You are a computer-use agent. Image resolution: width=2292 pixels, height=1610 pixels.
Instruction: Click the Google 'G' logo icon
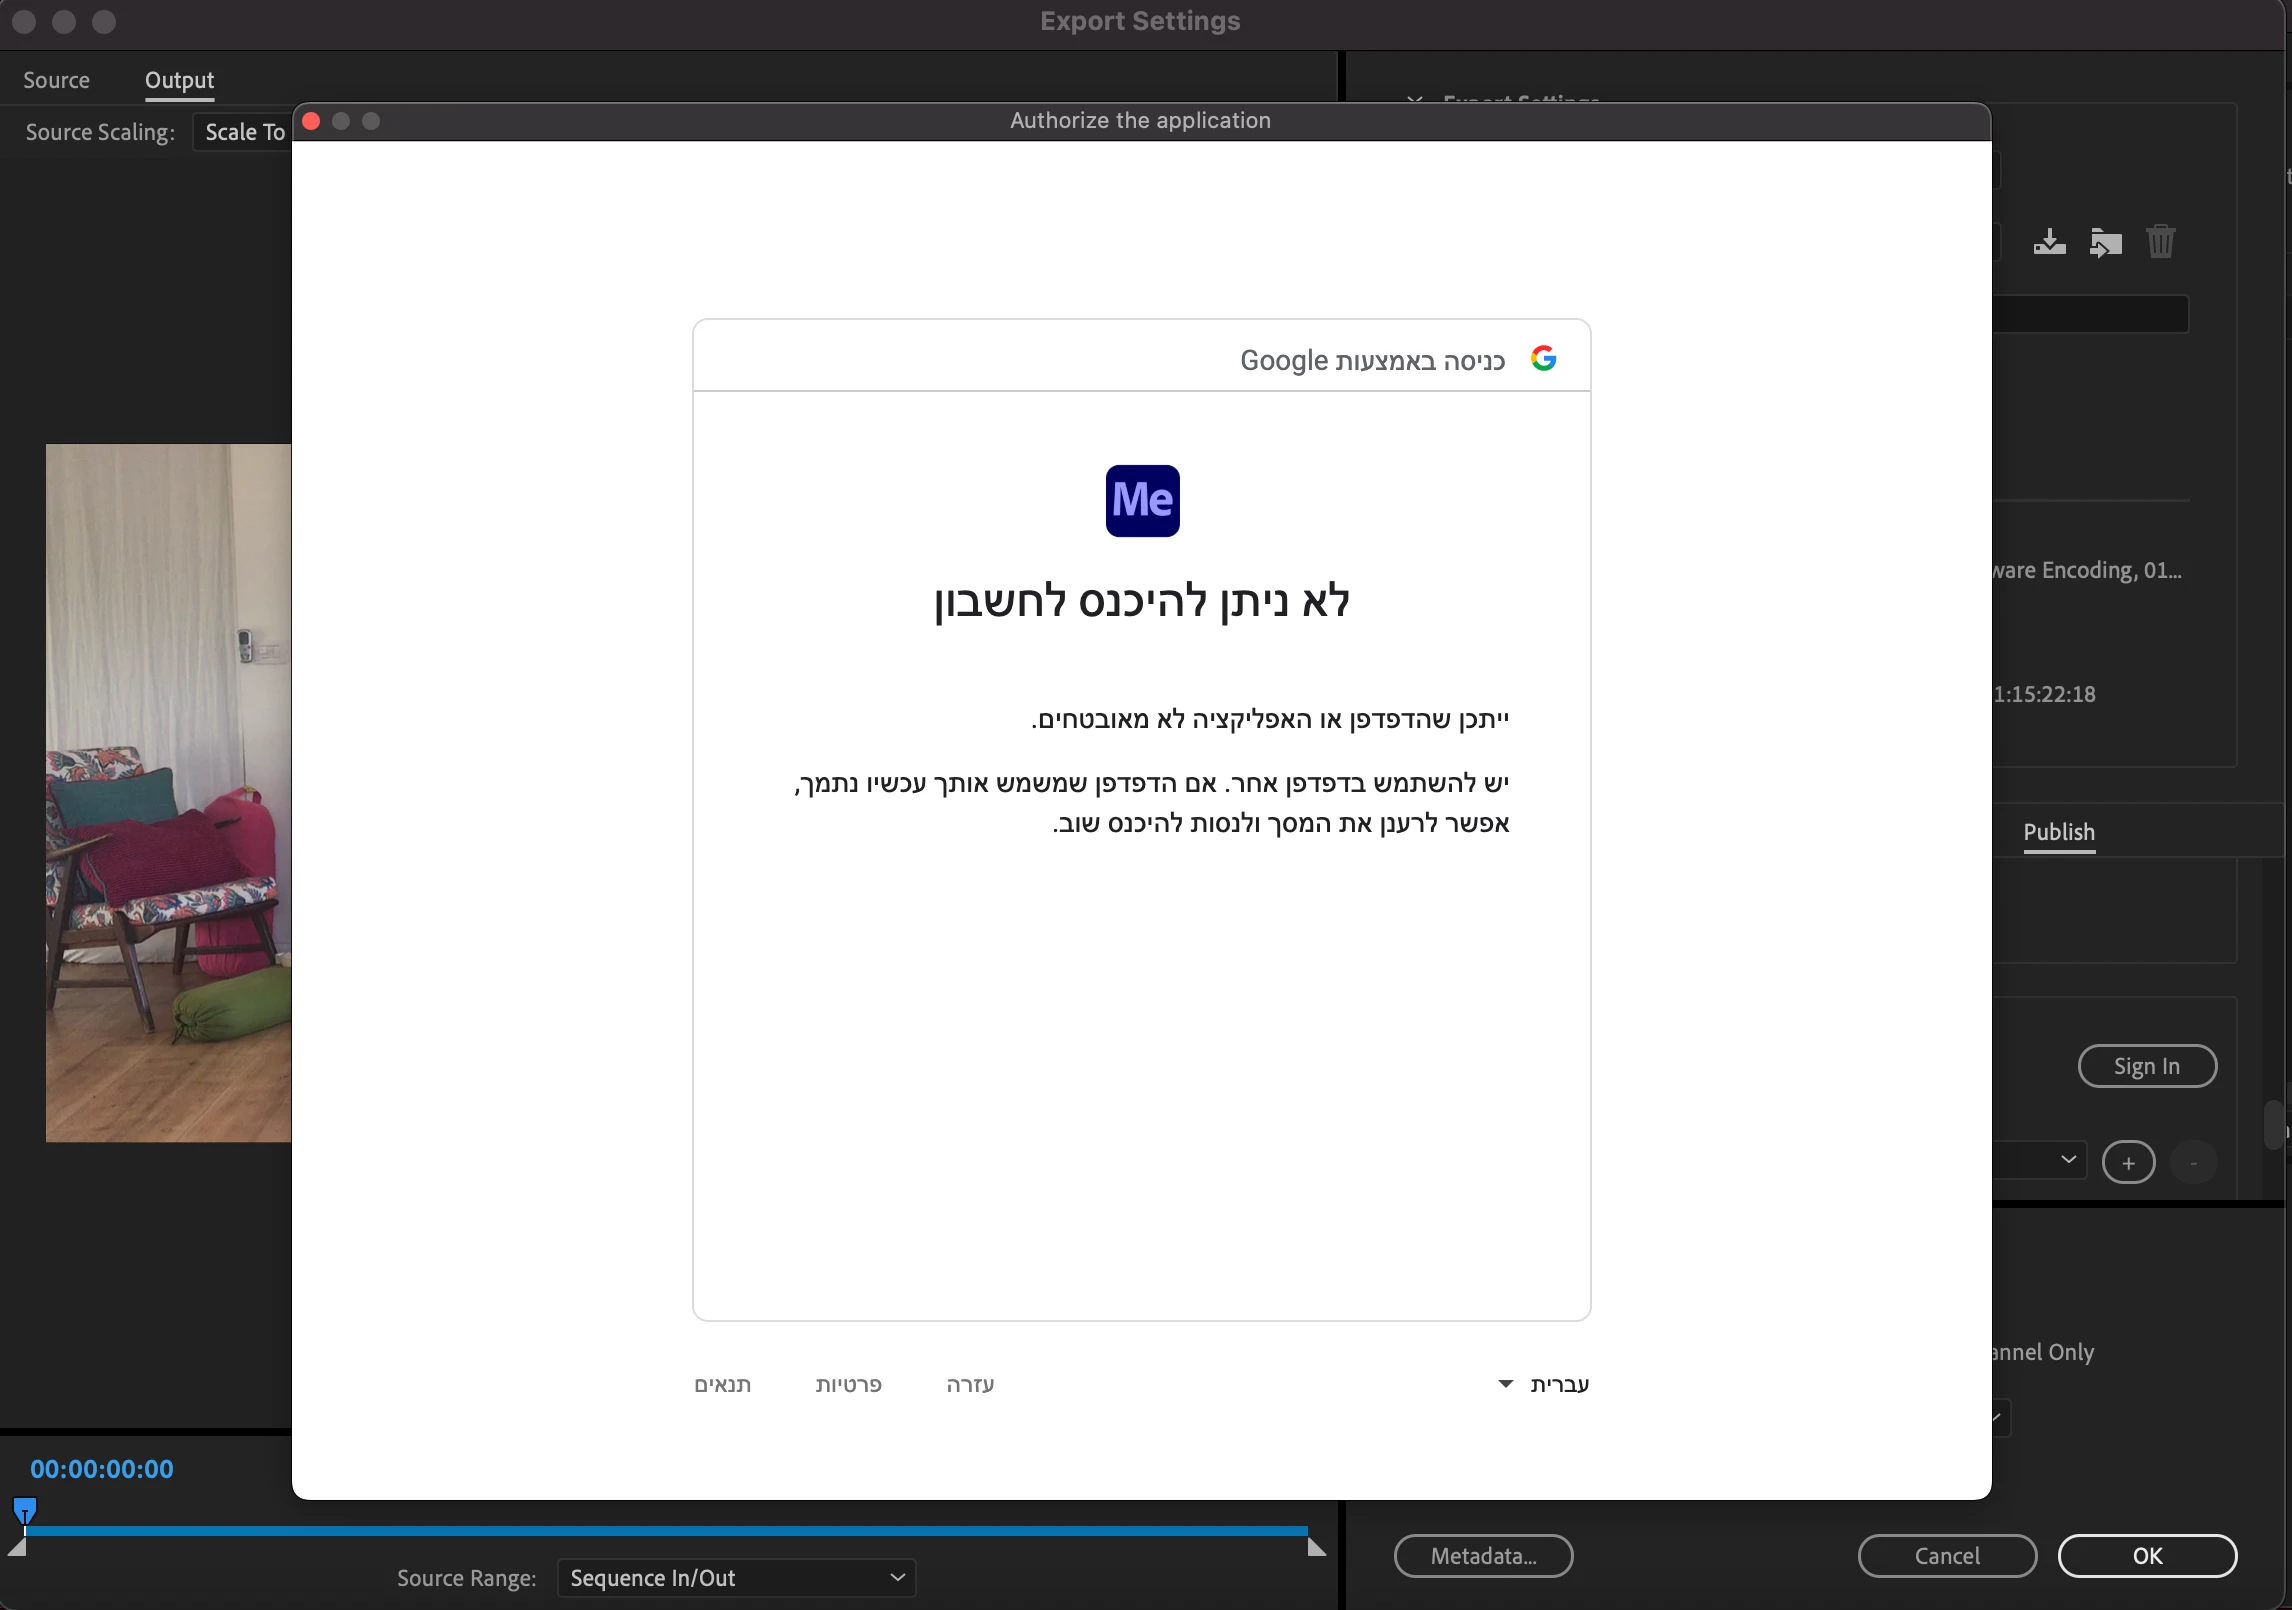[x=1543, y=359]
